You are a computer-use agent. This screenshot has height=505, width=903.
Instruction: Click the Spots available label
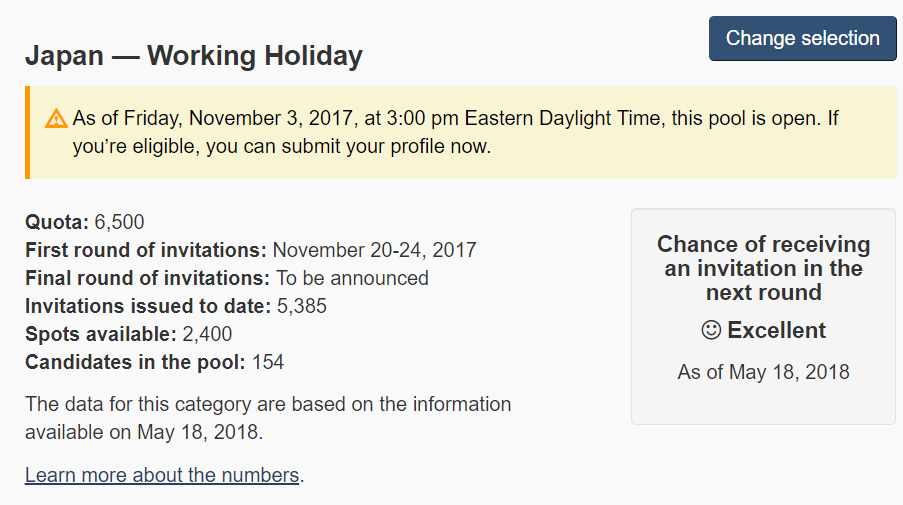pyautogui.click(x=101, y=334)
